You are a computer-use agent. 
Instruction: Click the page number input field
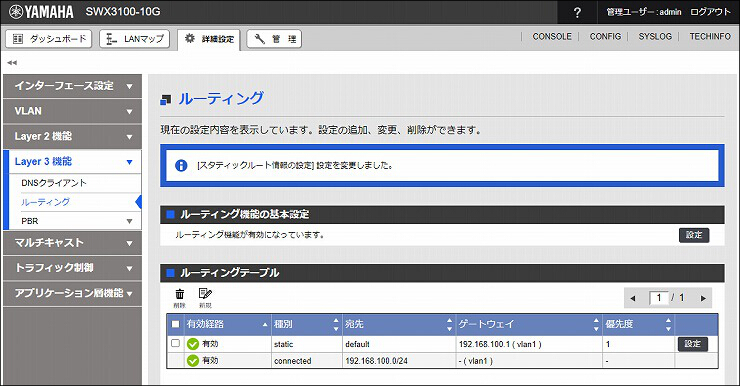click(659, 298)
